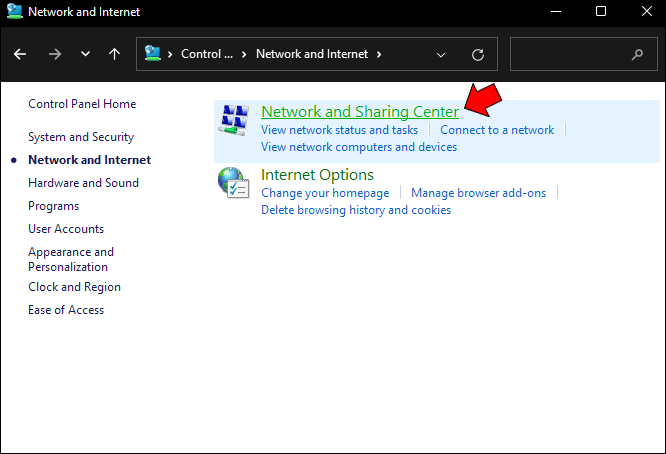Image resolution: width=666 pixels, height=454 pixels.
Task: Select Connect to a network link
Action: click(x=497, y=130)
